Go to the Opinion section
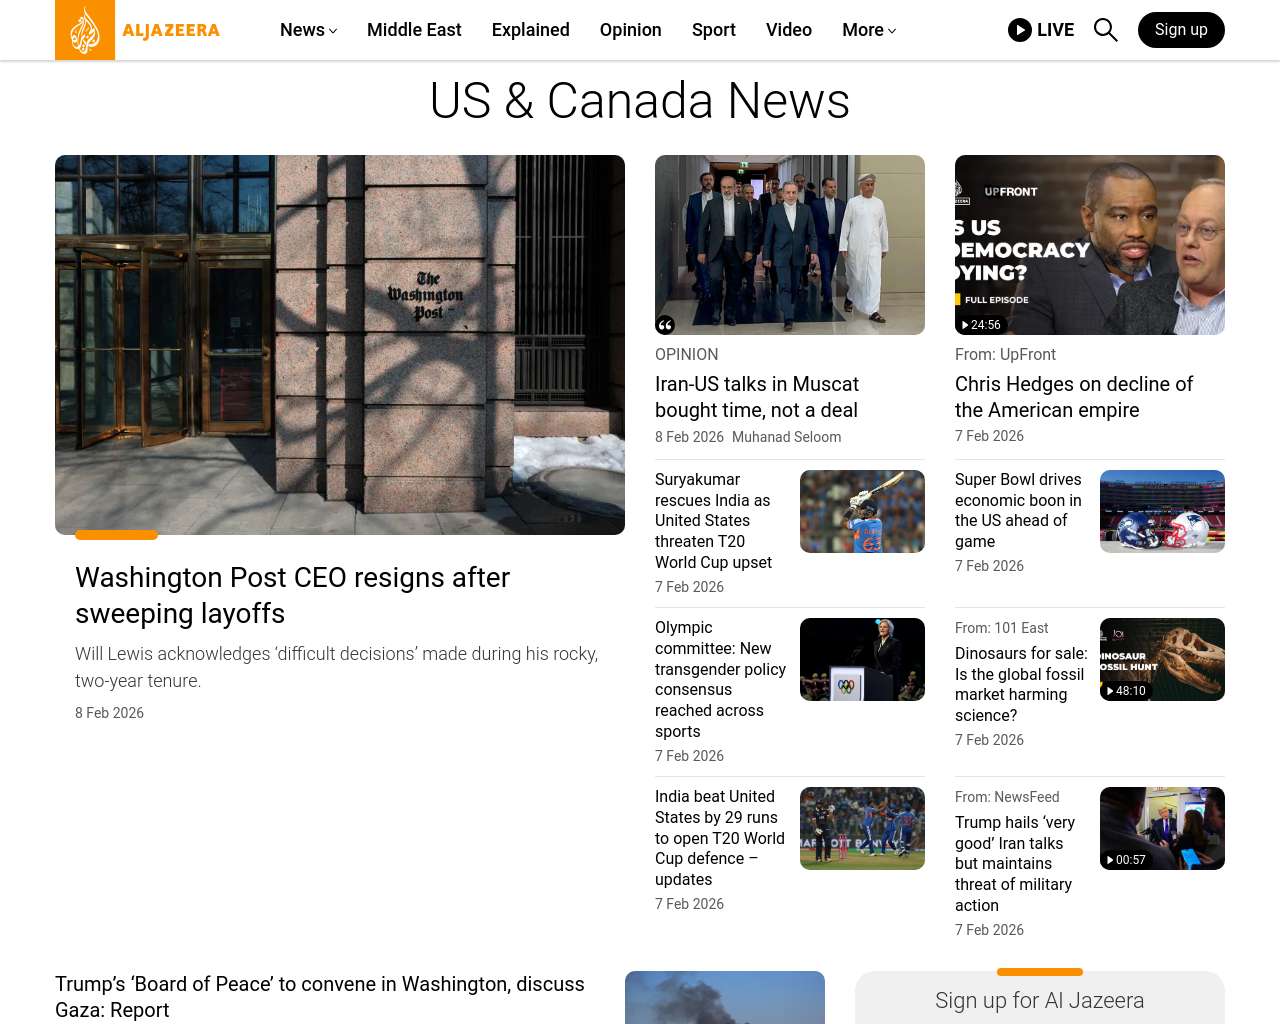 click(x=630, y=30)
